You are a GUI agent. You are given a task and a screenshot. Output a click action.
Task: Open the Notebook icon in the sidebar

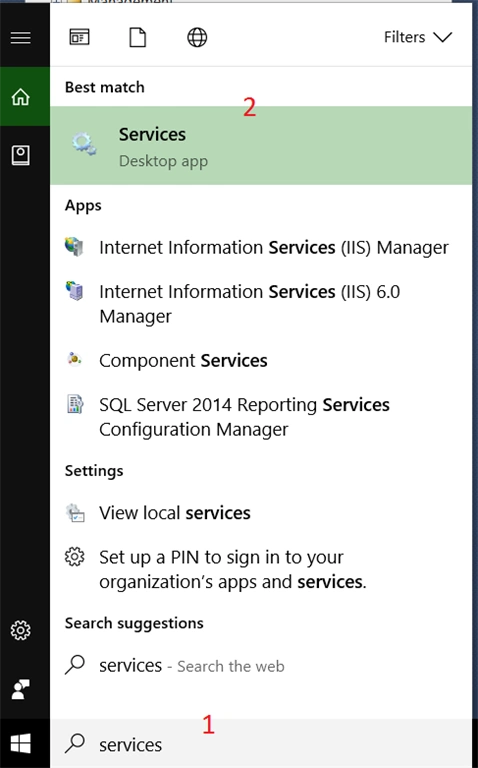pyautogui.click(x=21, y=155)
